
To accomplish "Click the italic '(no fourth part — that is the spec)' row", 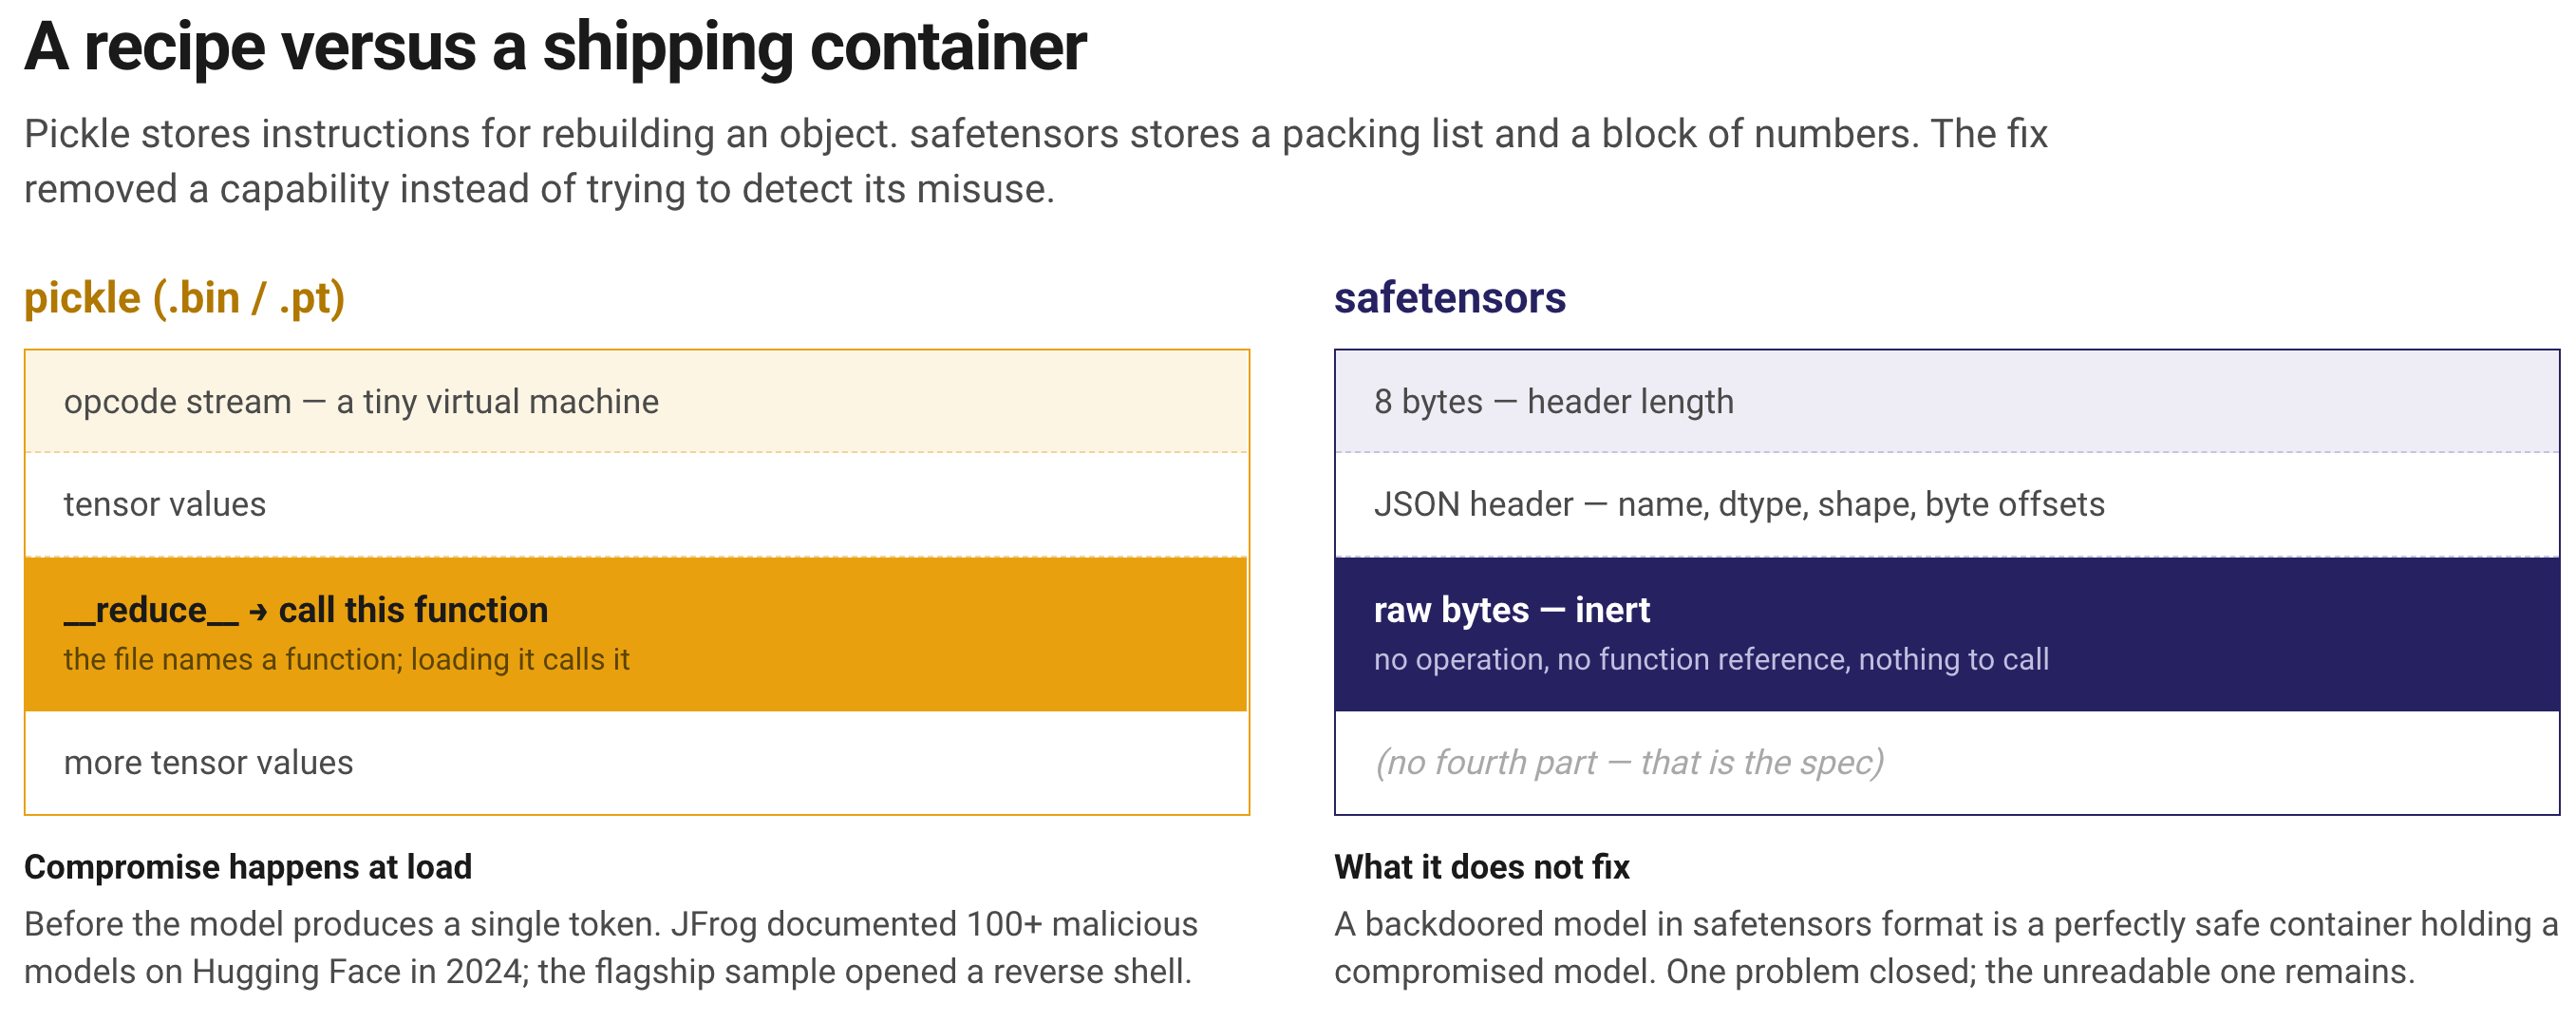I will 1946,762.
